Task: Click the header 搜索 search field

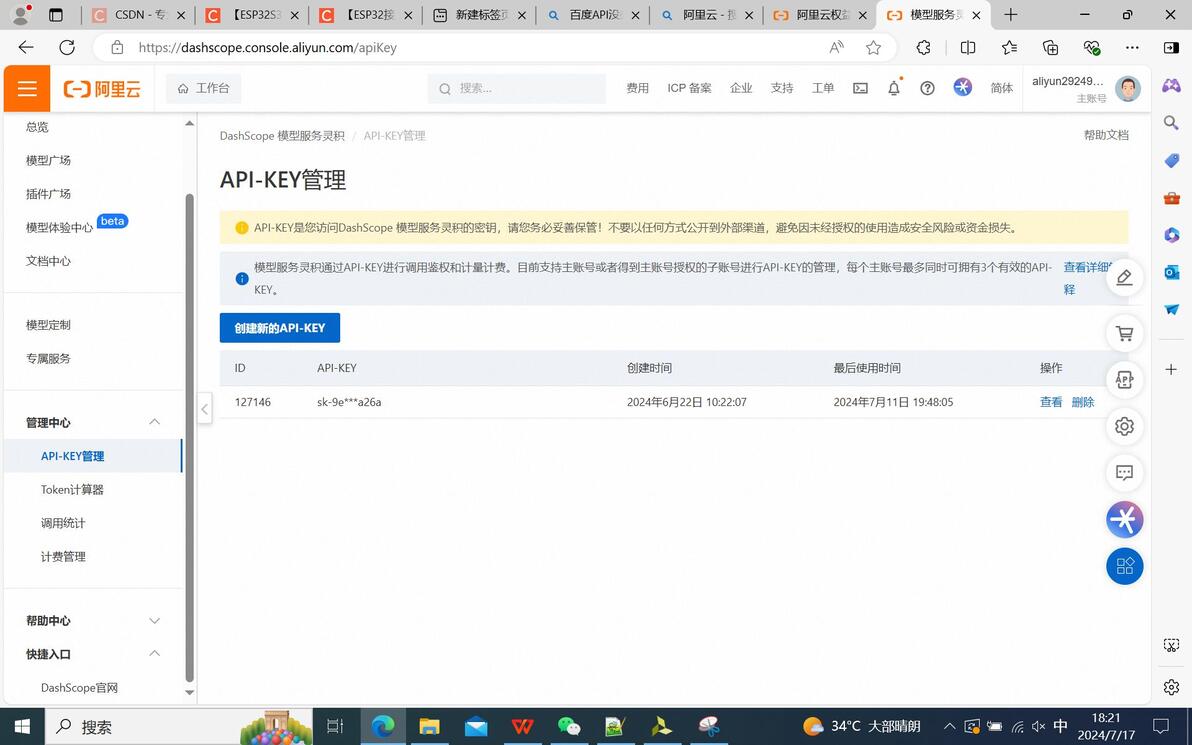Action: 517,88
